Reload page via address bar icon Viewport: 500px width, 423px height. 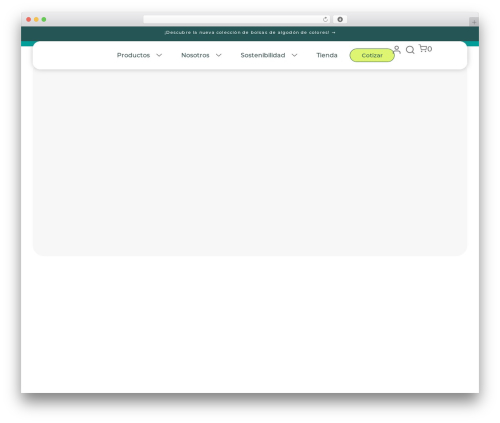(325, 19)
